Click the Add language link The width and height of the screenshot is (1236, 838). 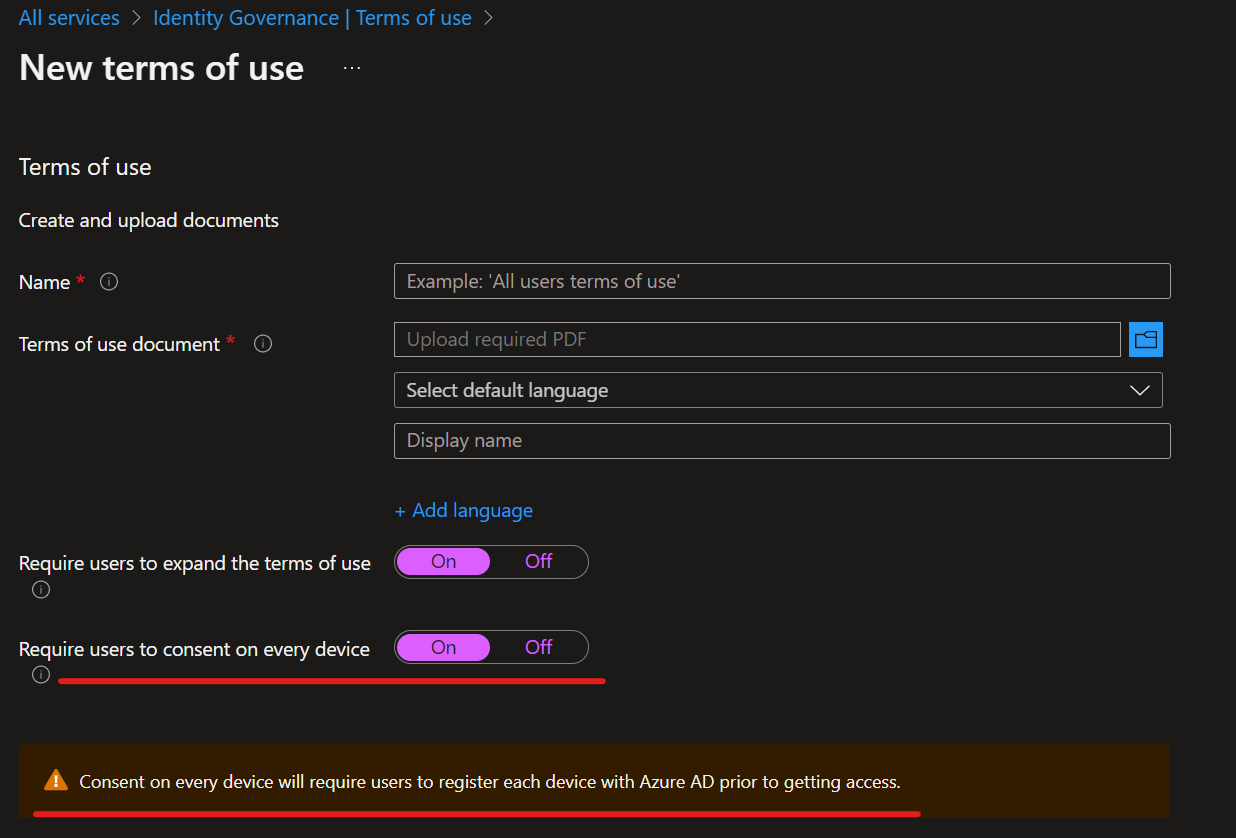tap(463, 510)
